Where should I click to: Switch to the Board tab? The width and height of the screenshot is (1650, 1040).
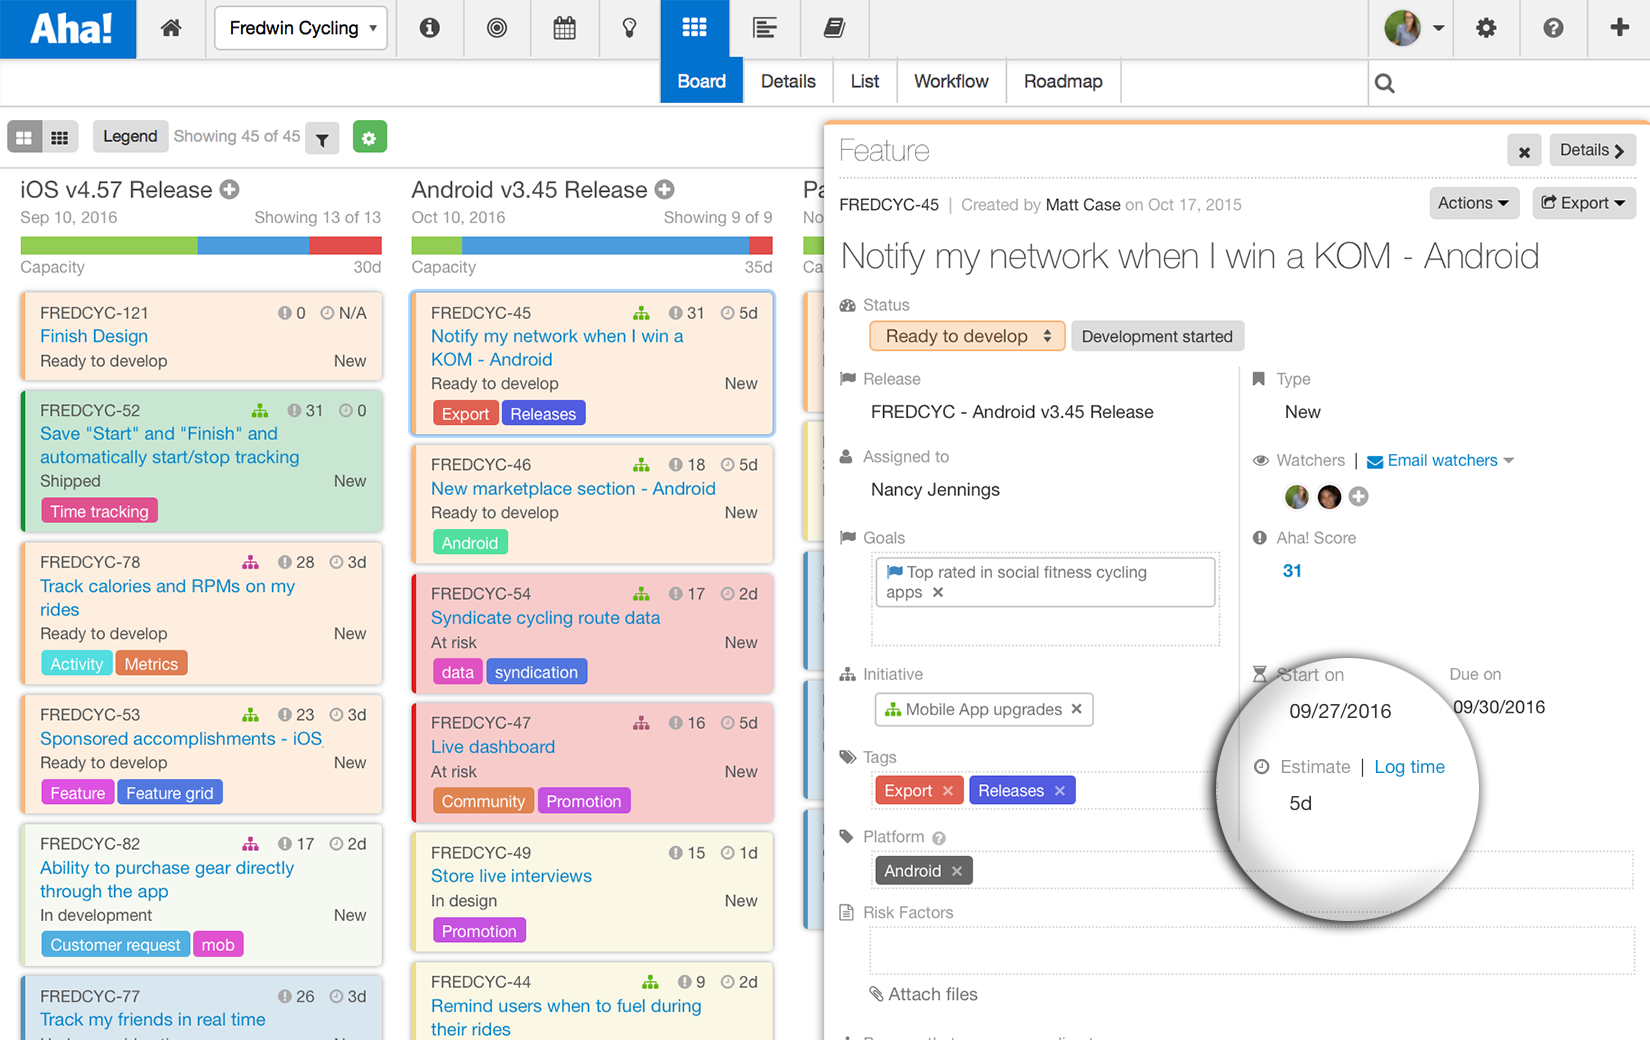pyautogui.click(x=701, y=81)
